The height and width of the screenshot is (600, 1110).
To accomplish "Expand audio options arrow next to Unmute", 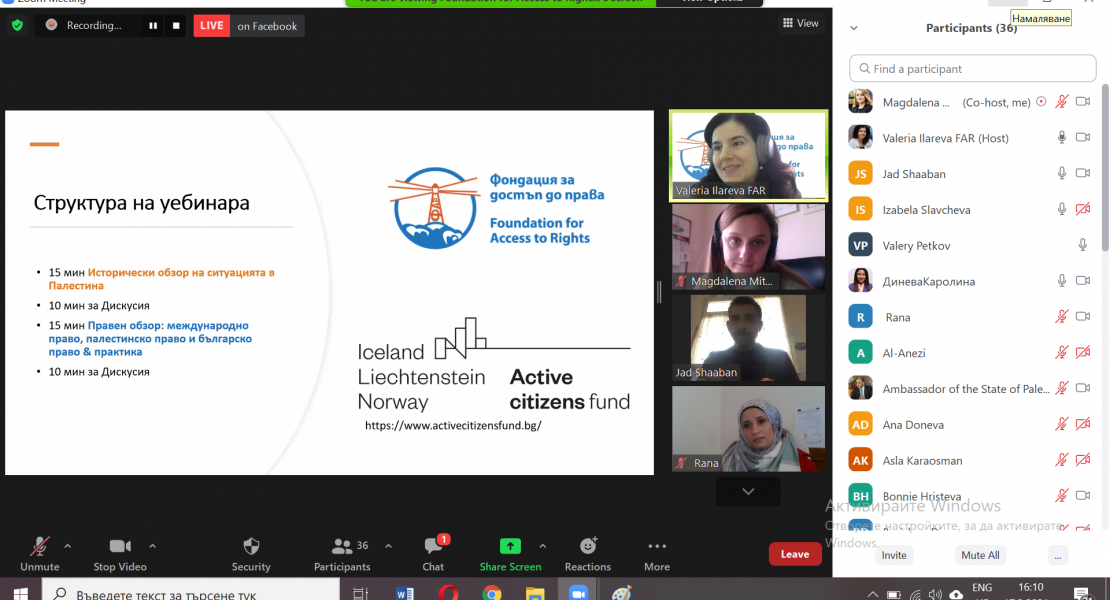I will click(68, 546).
